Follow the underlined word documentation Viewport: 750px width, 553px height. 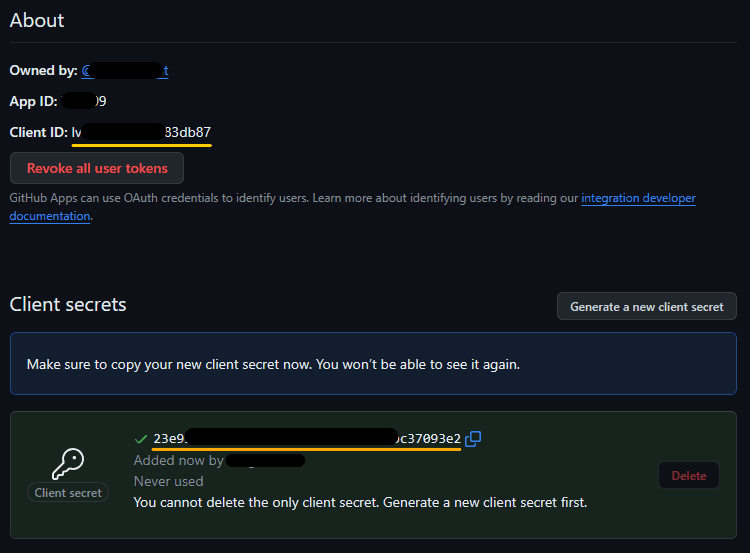point(50,216)
